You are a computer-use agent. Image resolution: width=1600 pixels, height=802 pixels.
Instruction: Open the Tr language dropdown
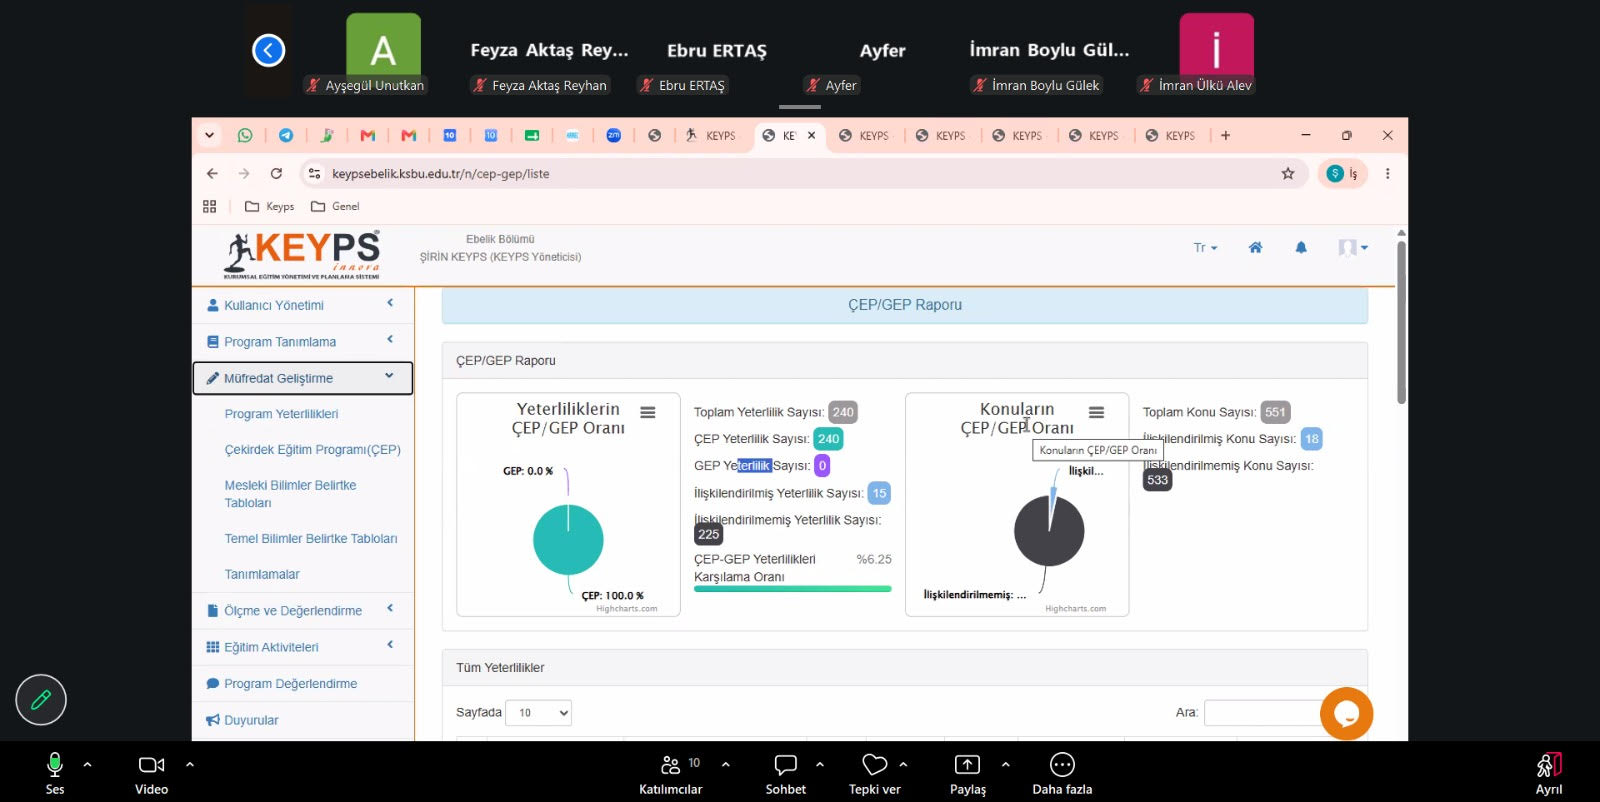1205,247
